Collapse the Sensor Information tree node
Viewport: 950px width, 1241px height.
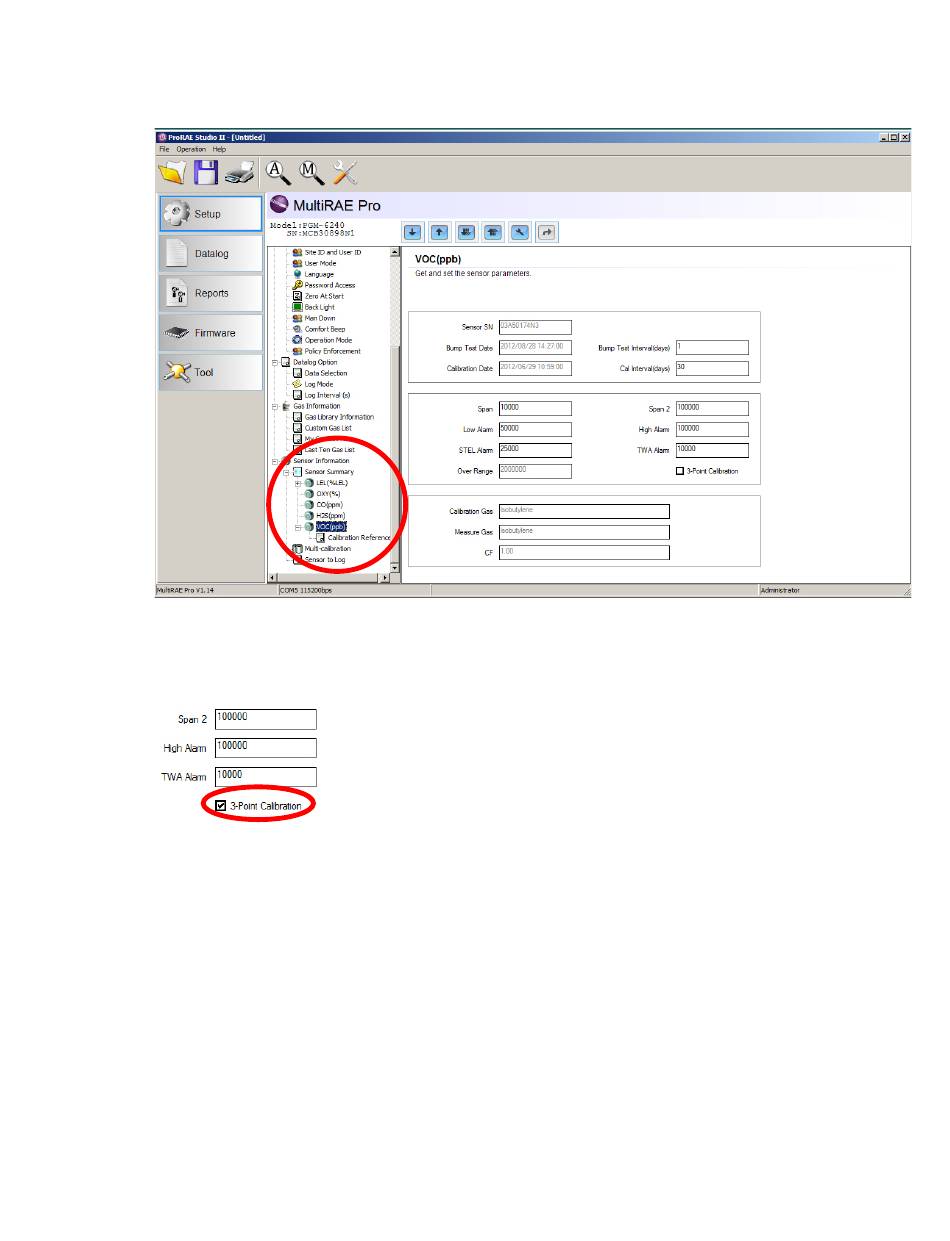[274, 461]
